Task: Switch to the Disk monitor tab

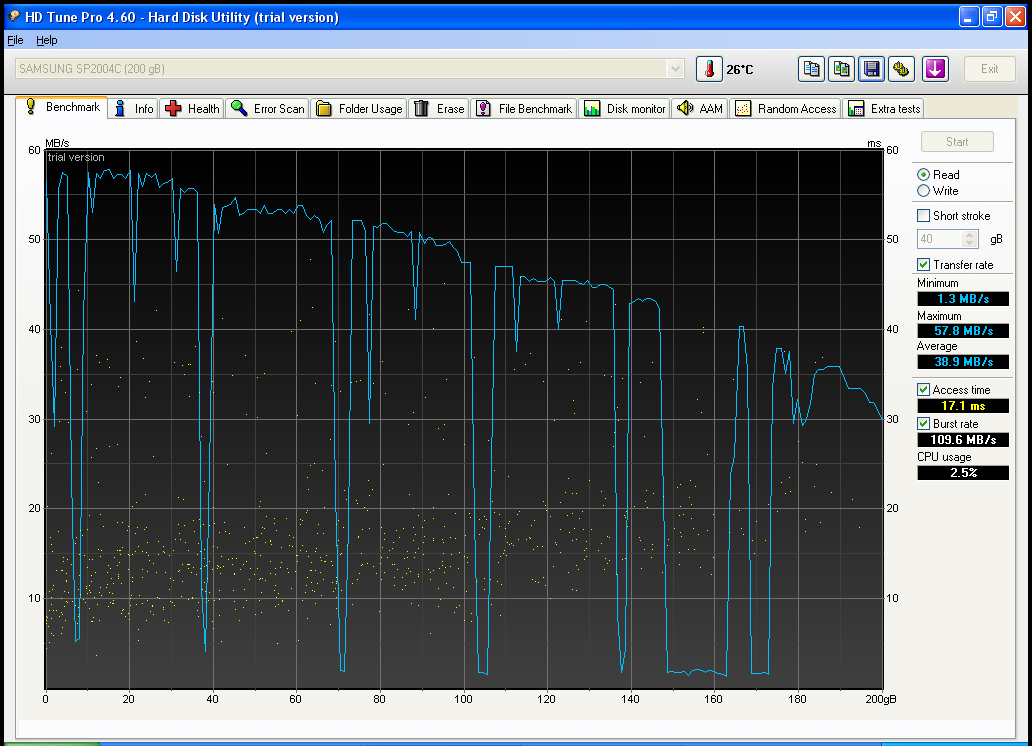Action: coord(625,109)
